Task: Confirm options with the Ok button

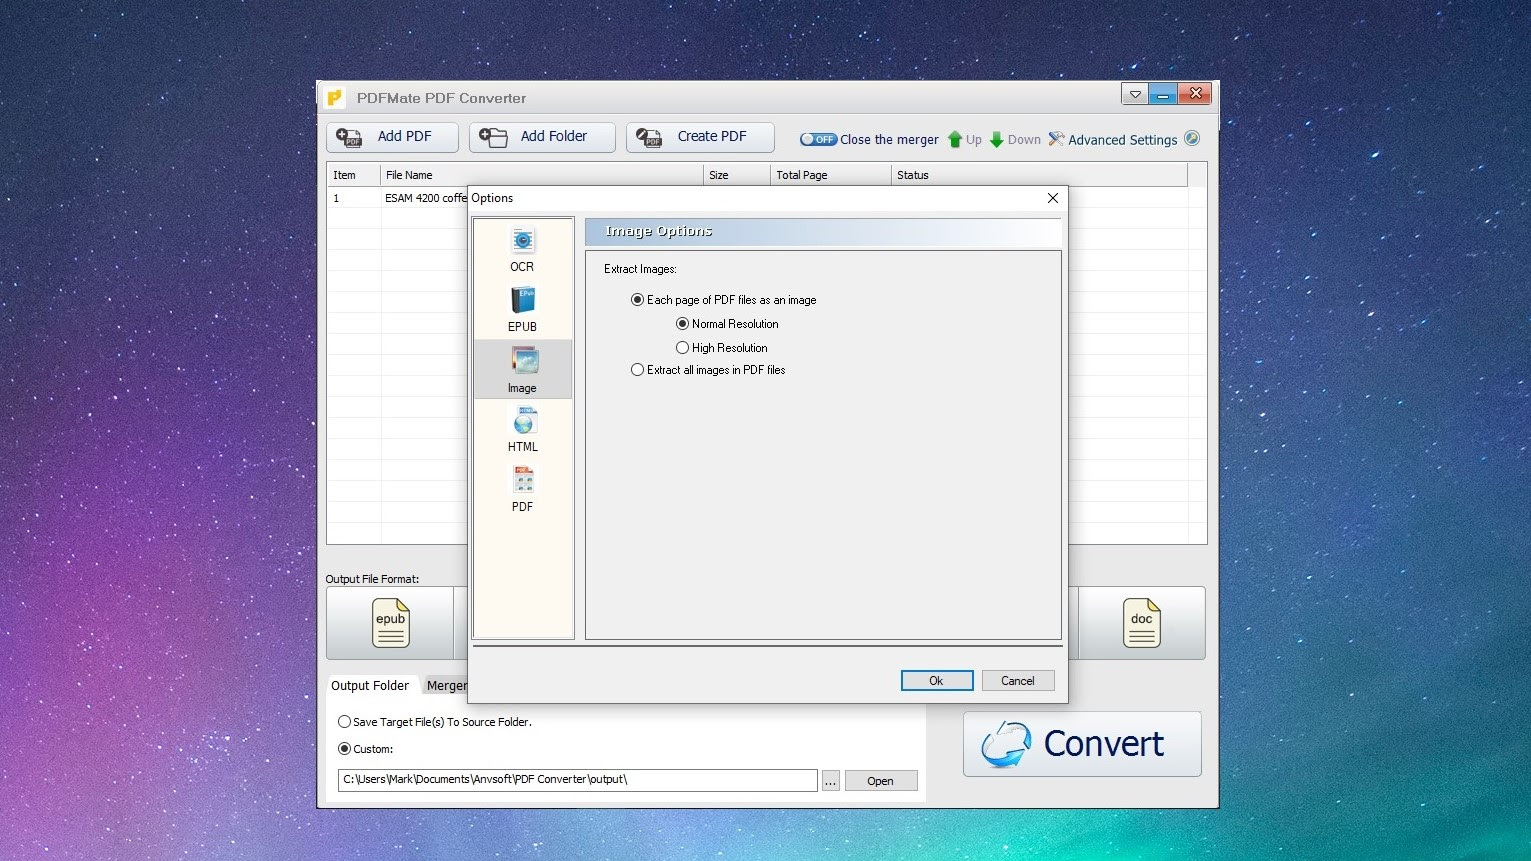Action: click(937, 681)
